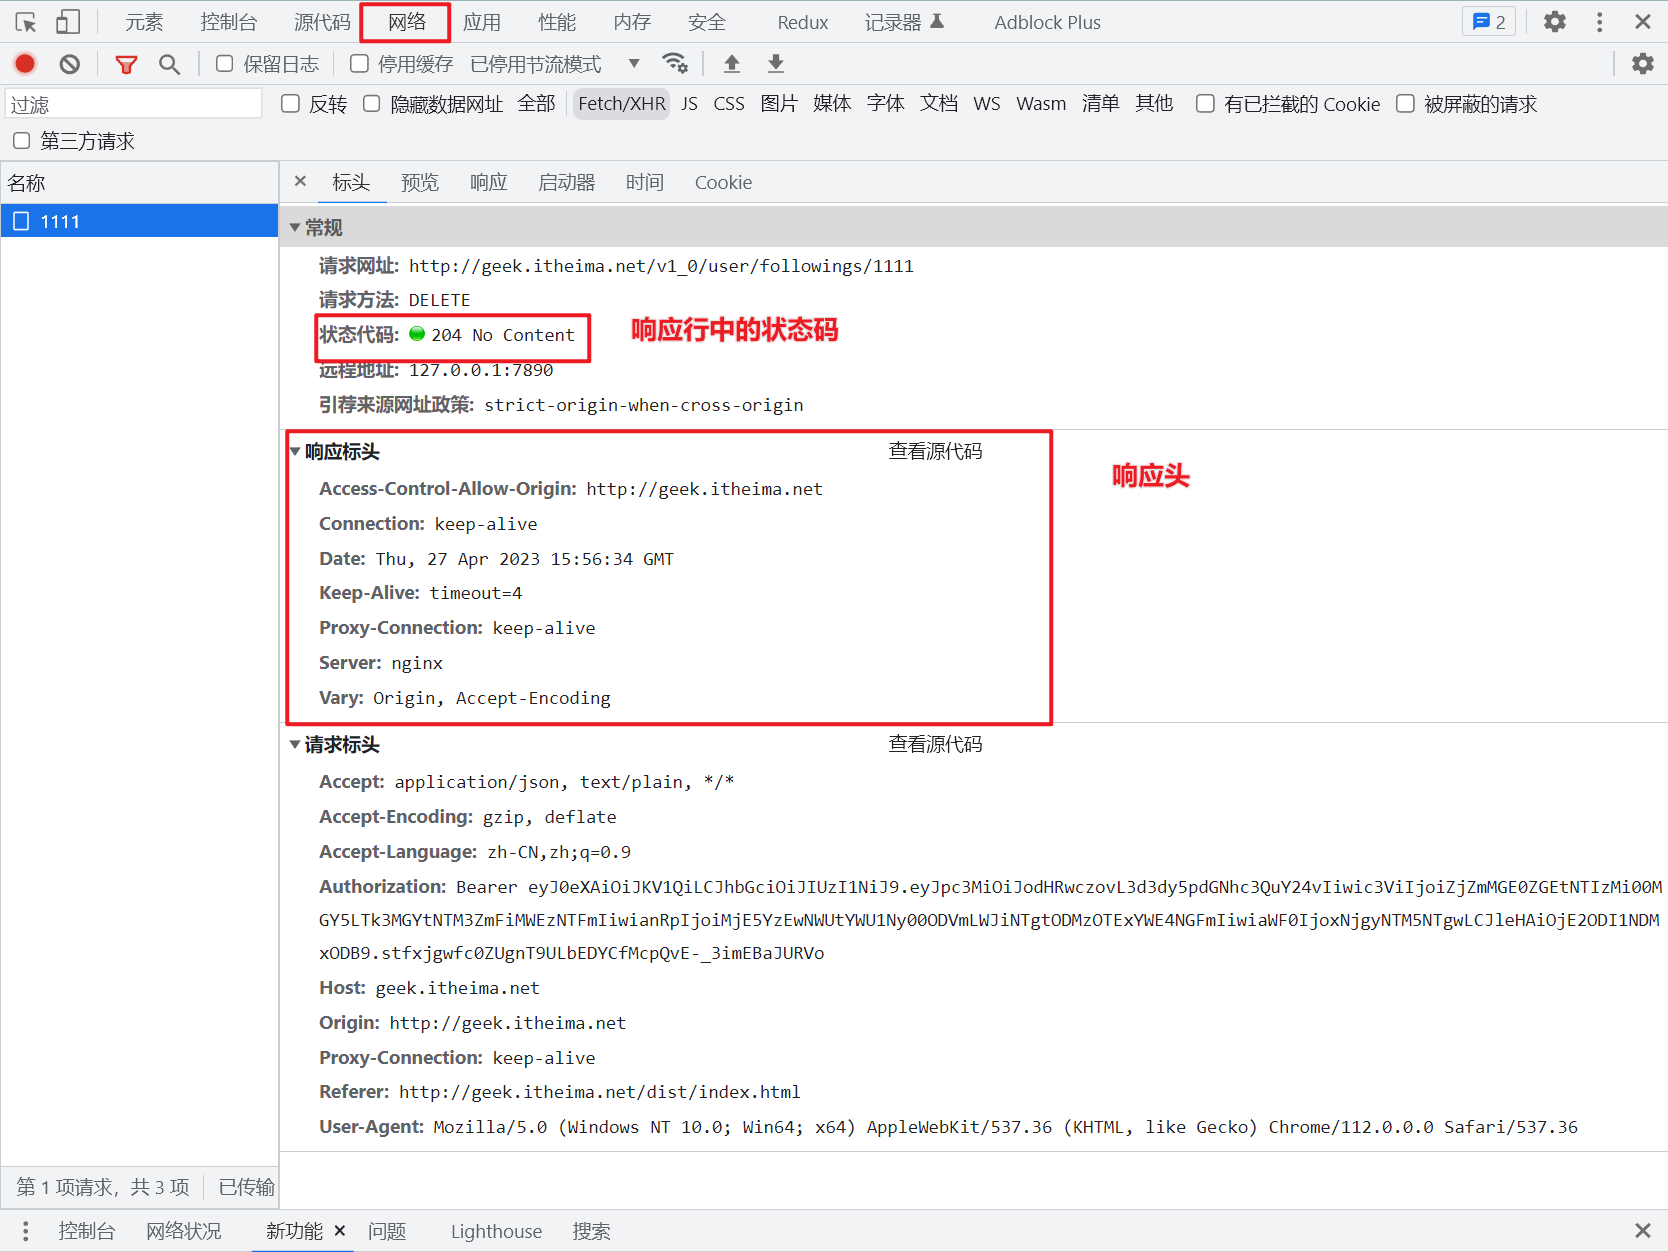Open the 网络状况 drawer tab

(184, 1231)
